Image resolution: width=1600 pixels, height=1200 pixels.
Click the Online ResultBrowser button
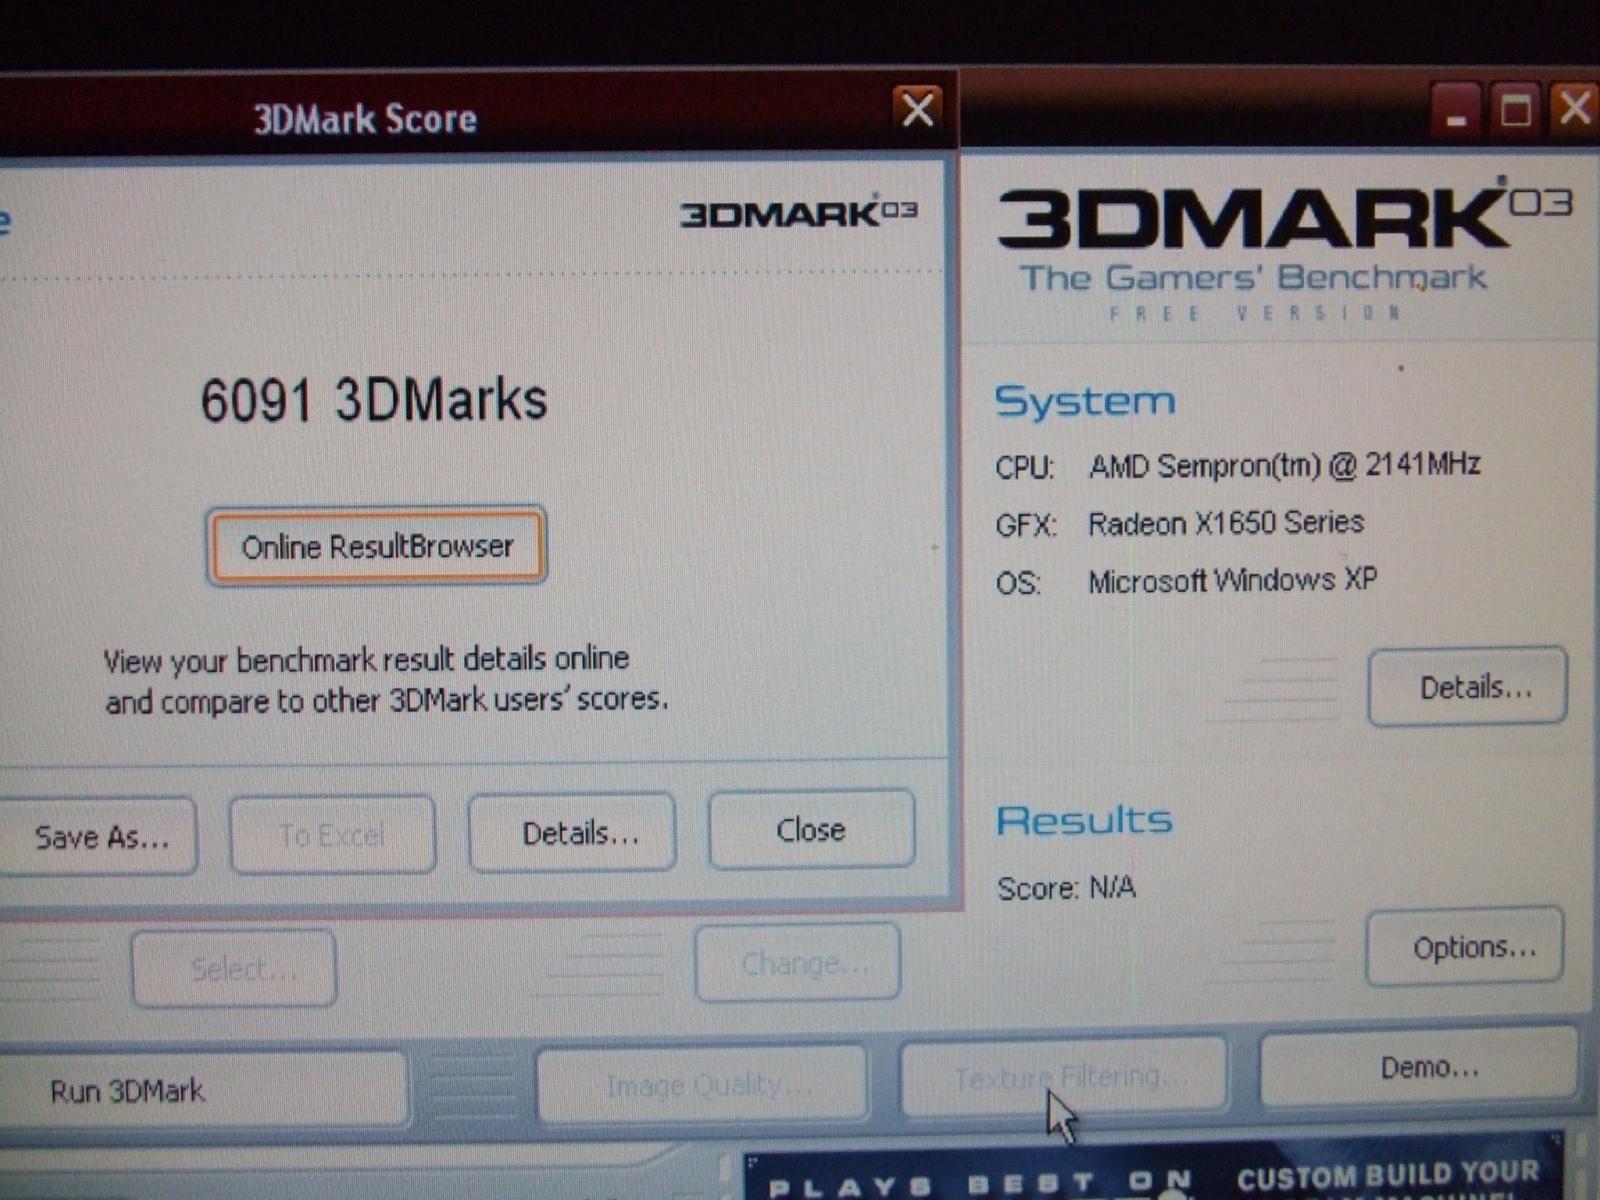coord(376,546)
